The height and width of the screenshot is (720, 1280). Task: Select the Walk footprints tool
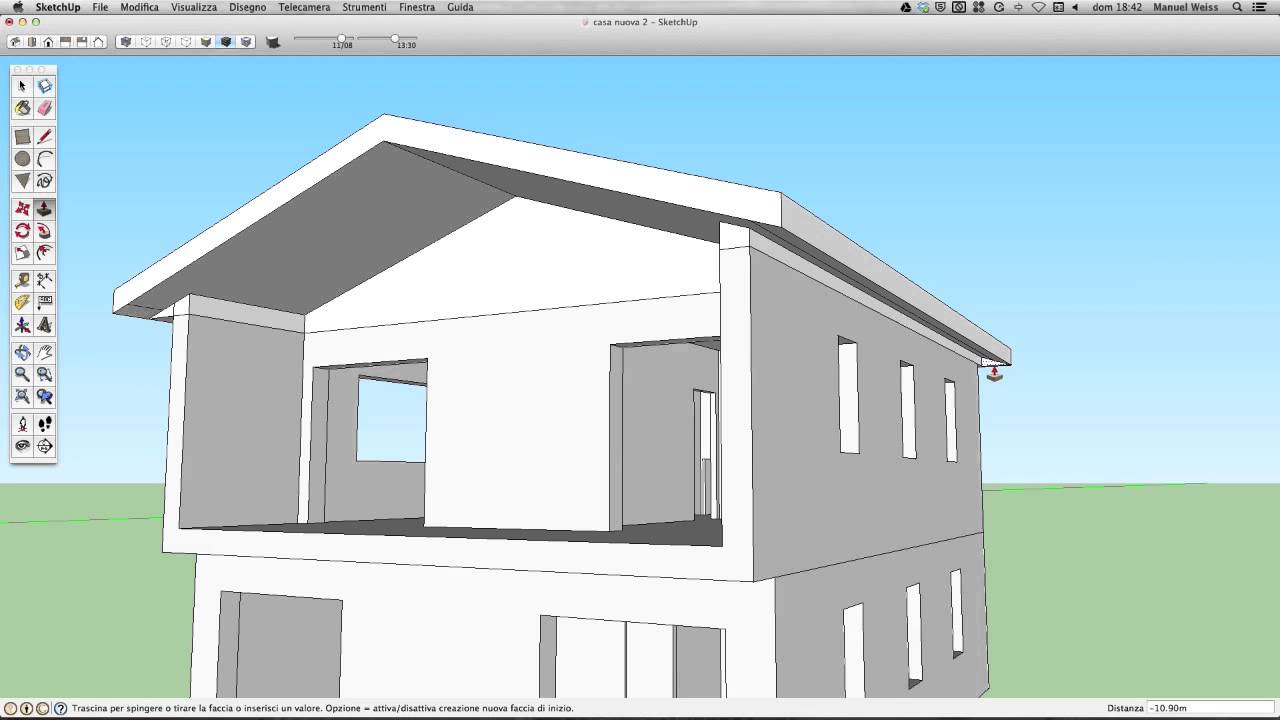pyautogui.click(x=45, y=424)
